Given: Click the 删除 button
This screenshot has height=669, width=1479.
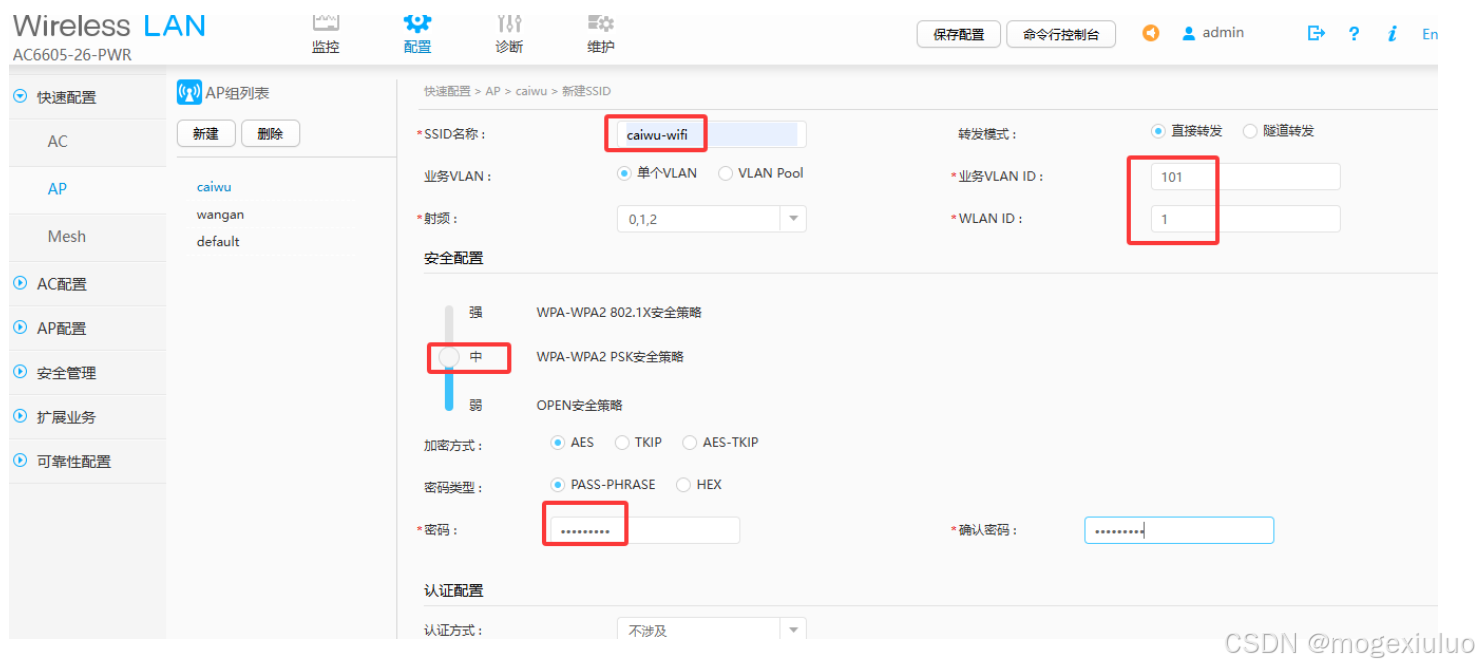Looking at the screenshot, I should point(270,134).
